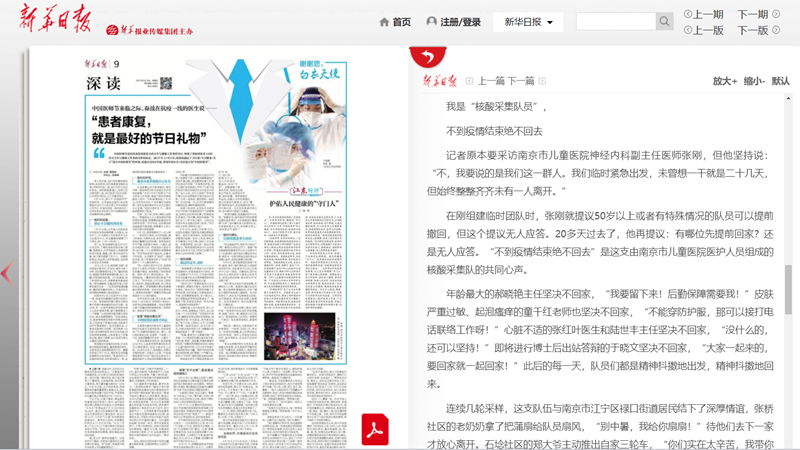800x450 pixels.
Task: Select the 护佑人民健康的"守门人" article
Action: click(304, 204)
